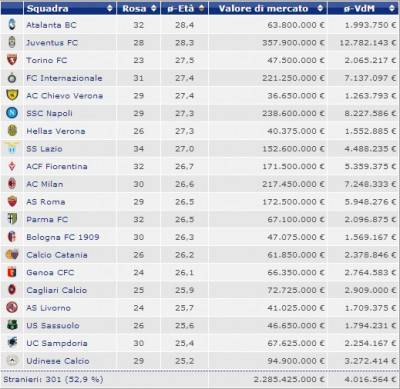The image size is (400, 389).
Task: Click the SS Lazio eagle crest
Action: tap(12, 148)
